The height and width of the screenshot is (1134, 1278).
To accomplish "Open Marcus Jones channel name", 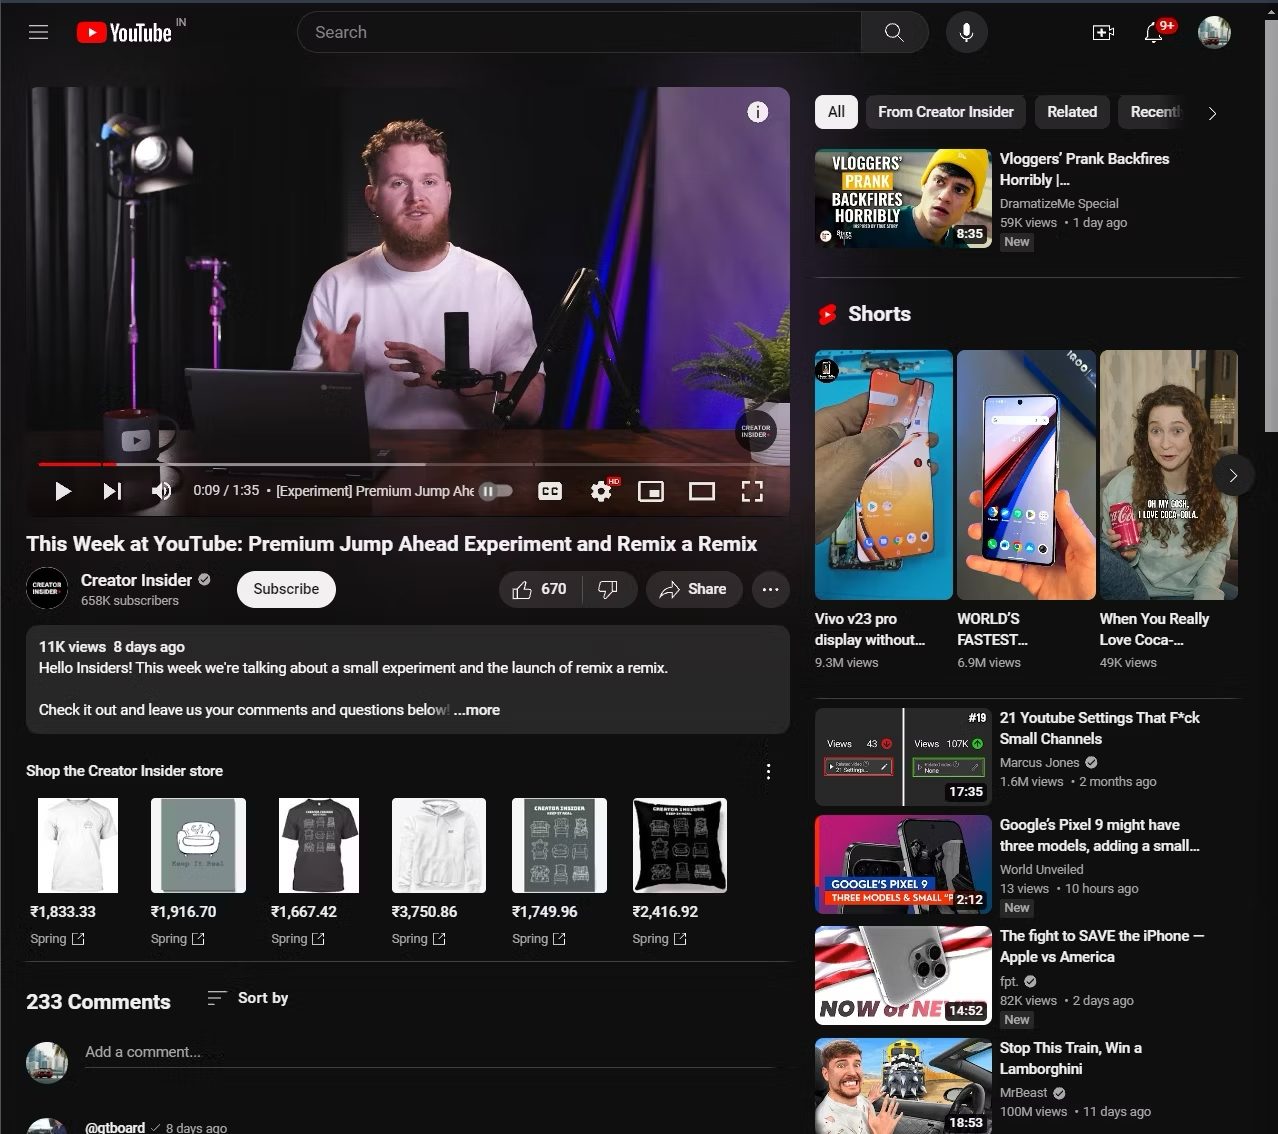I will [1040, 762].
